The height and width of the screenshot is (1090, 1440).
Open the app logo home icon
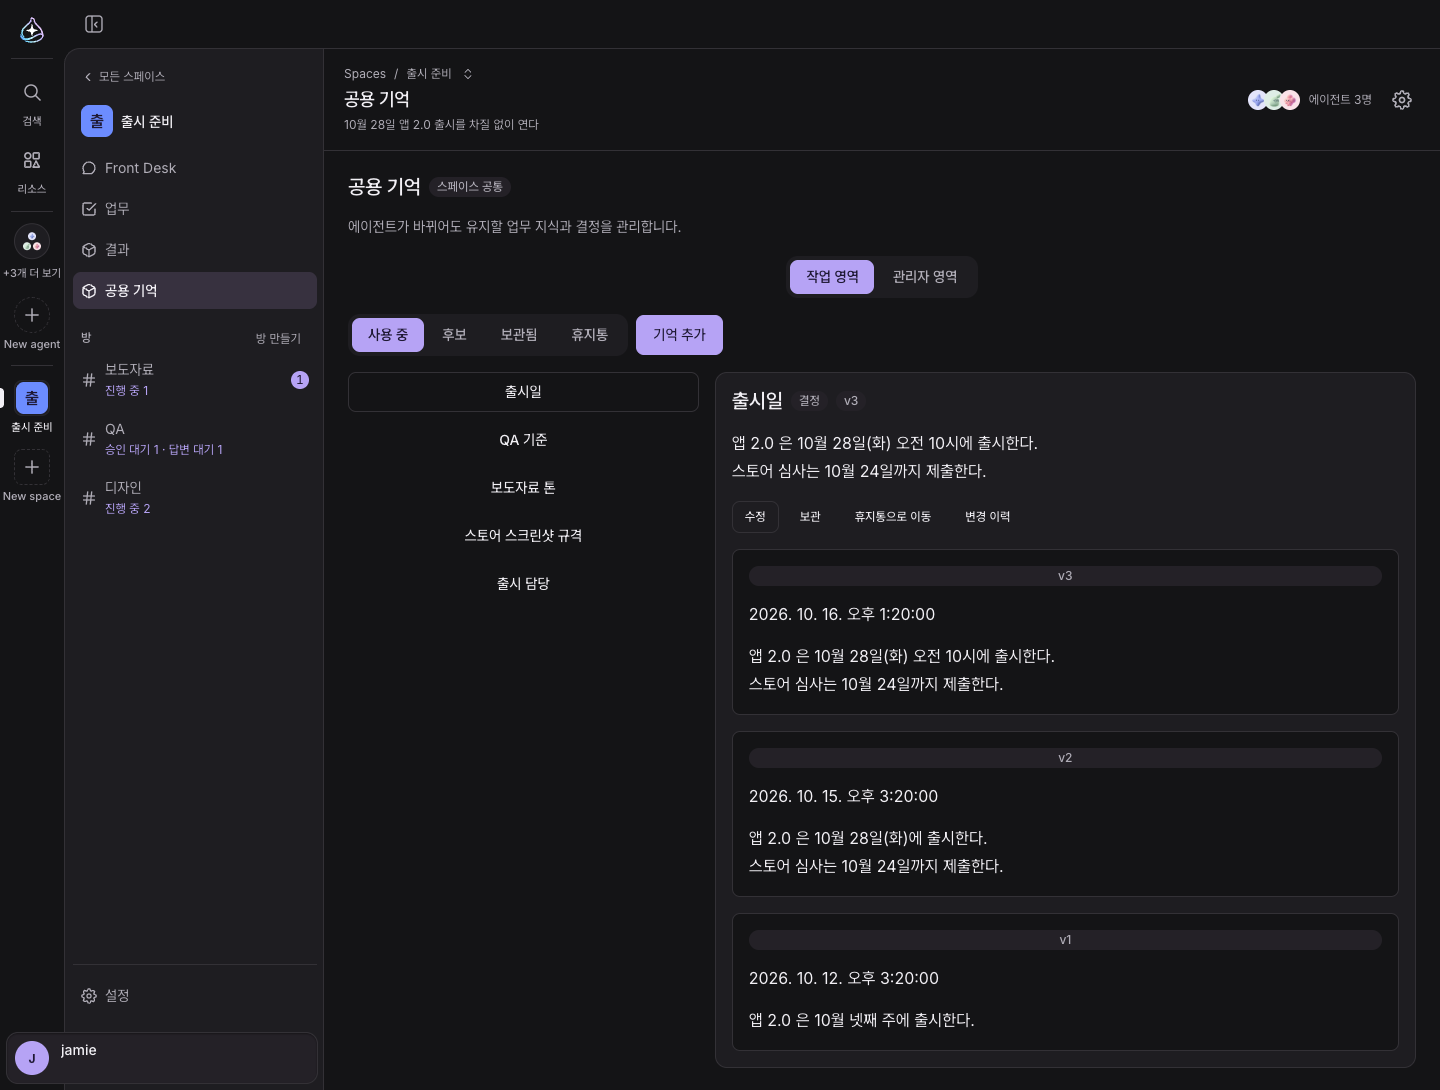click(x=32, y=30)
